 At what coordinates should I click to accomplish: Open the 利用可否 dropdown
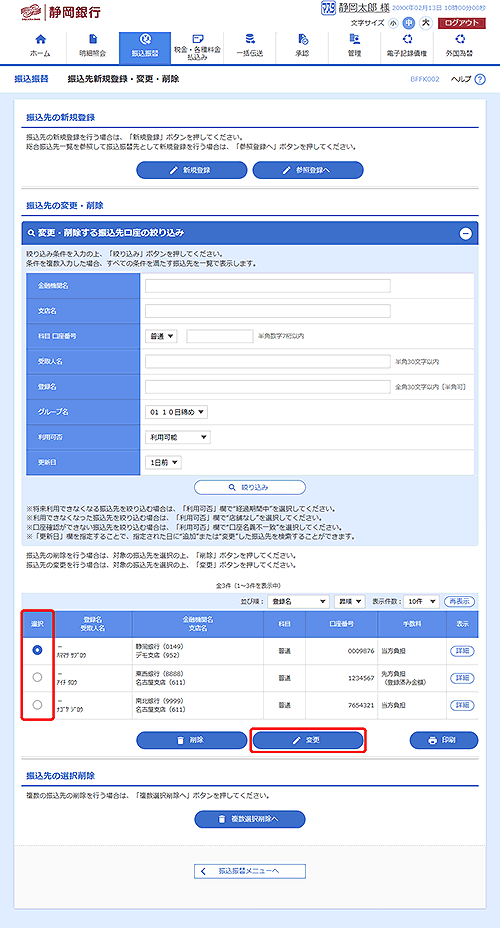pos(178,437)
